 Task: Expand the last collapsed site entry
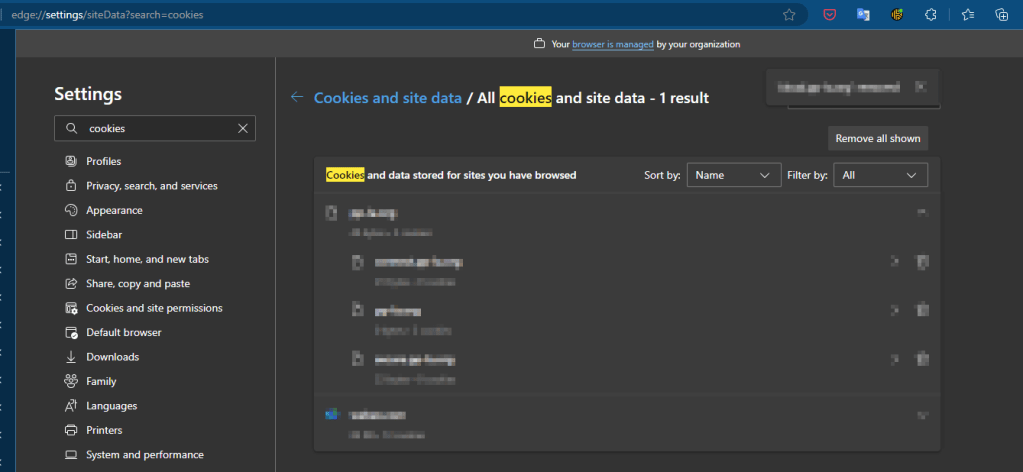click(x=923, y=415)
